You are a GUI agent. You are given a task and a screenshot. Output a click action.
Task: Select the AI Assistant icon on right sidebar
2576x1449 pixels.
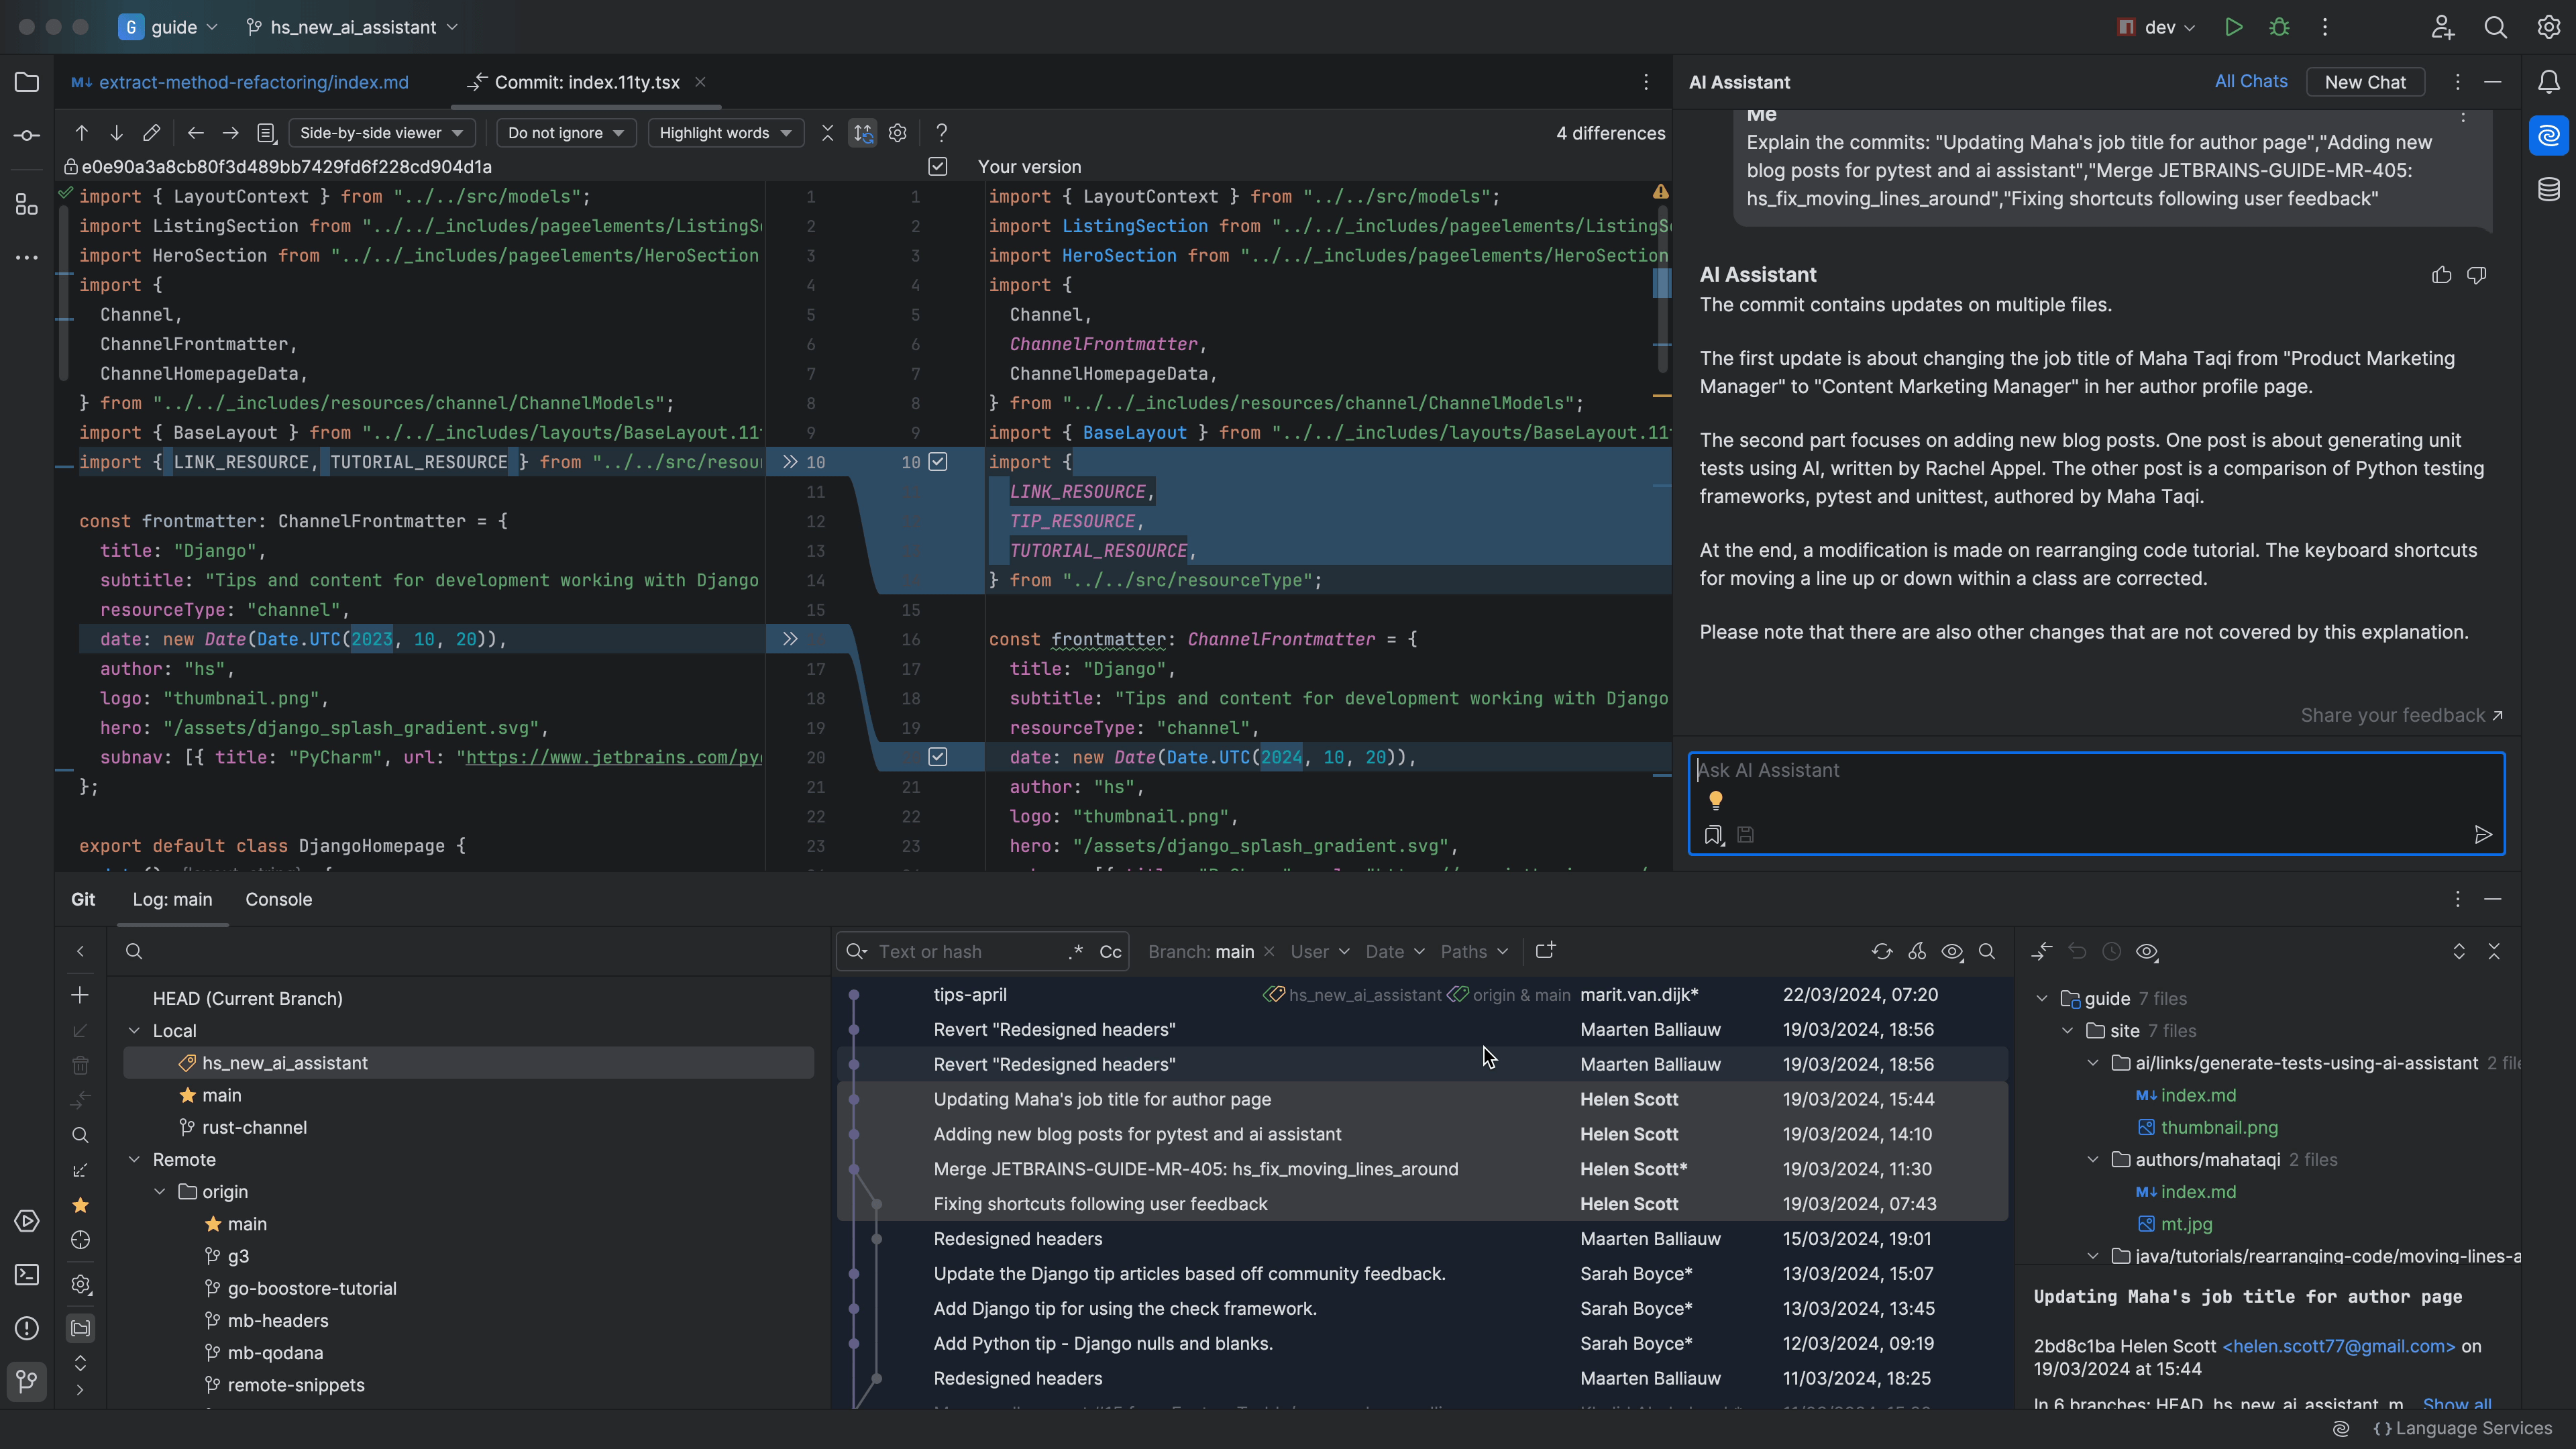click(2549, 136)
